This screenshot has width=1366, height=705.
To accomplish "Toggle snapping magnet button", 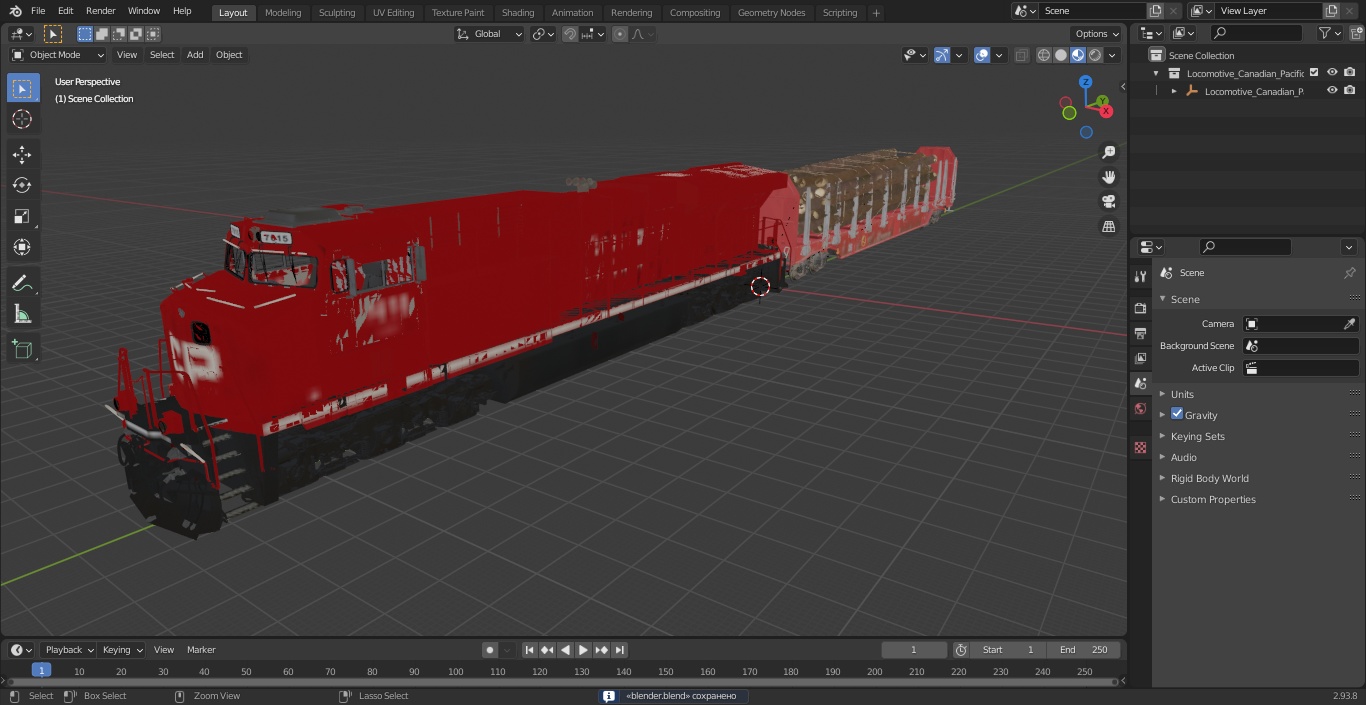I will (570, 34).
